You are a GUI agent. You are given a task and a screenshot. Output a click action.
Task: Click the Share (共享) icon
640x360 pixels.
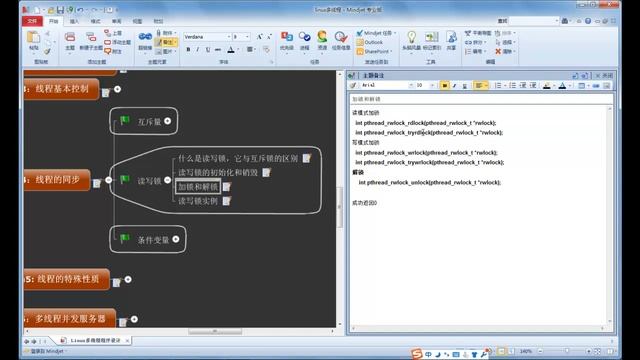tap(451, 38)
